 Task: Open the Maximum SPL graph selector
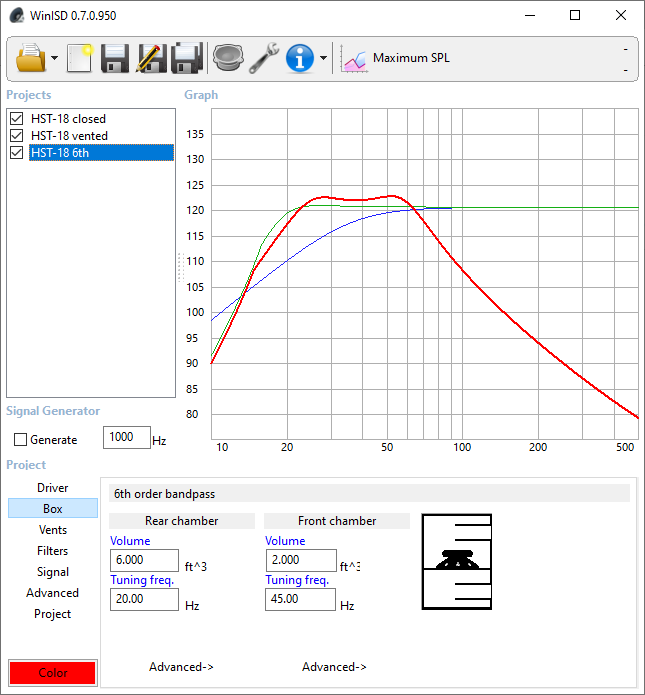pos(411,58)
